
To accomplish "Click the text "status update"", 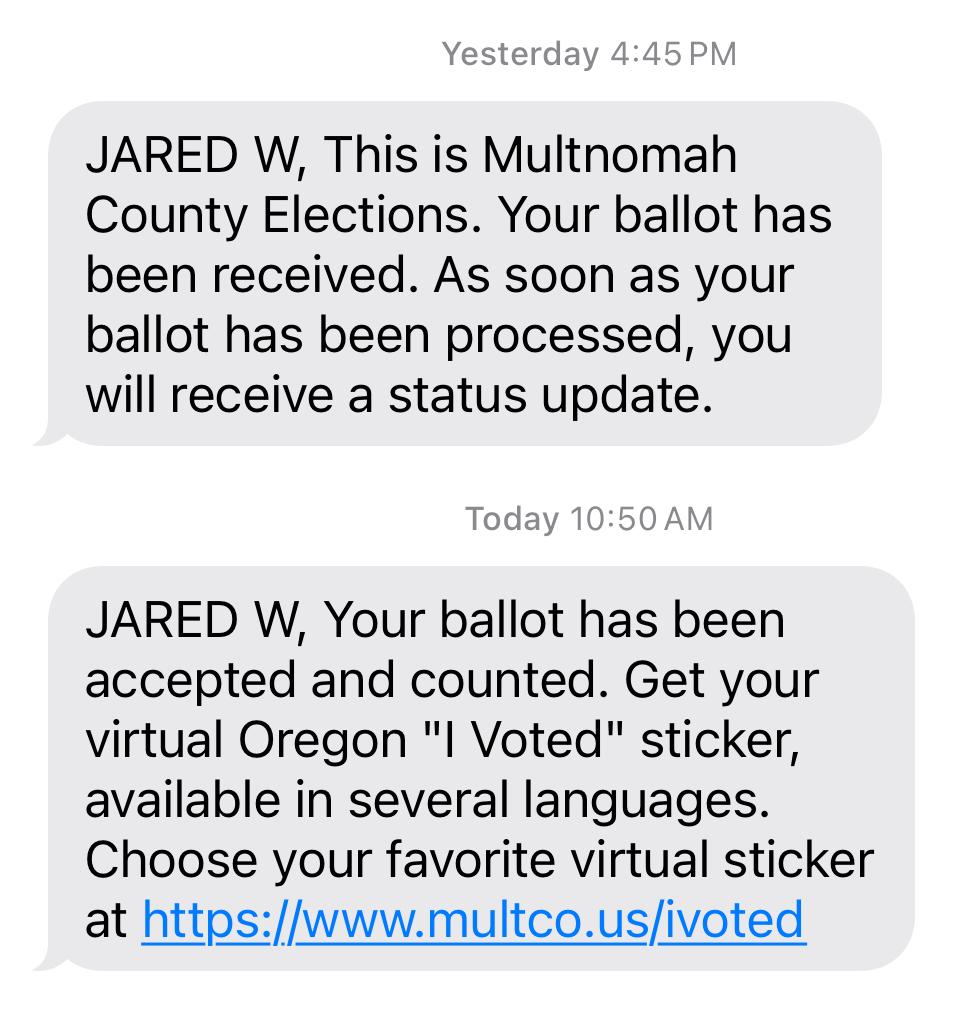I will click(549, 395).
